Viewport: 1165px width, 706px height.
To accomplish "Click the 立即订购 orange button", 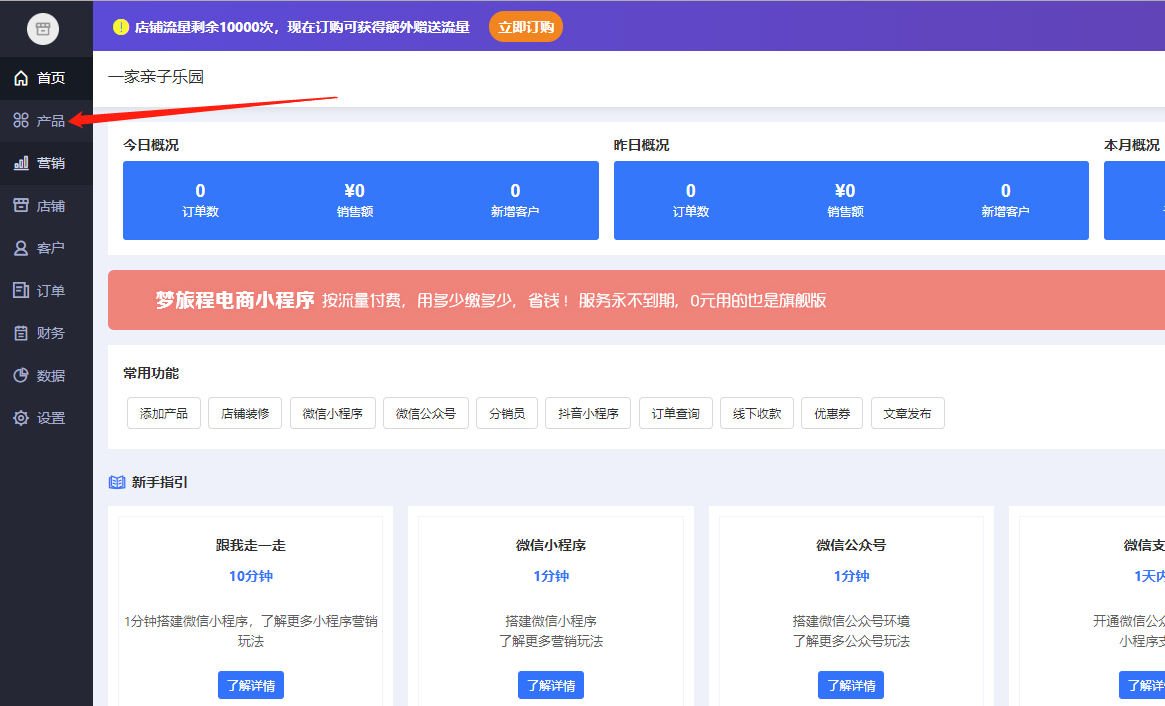I will pyautogui.click(x=526, y=27).
